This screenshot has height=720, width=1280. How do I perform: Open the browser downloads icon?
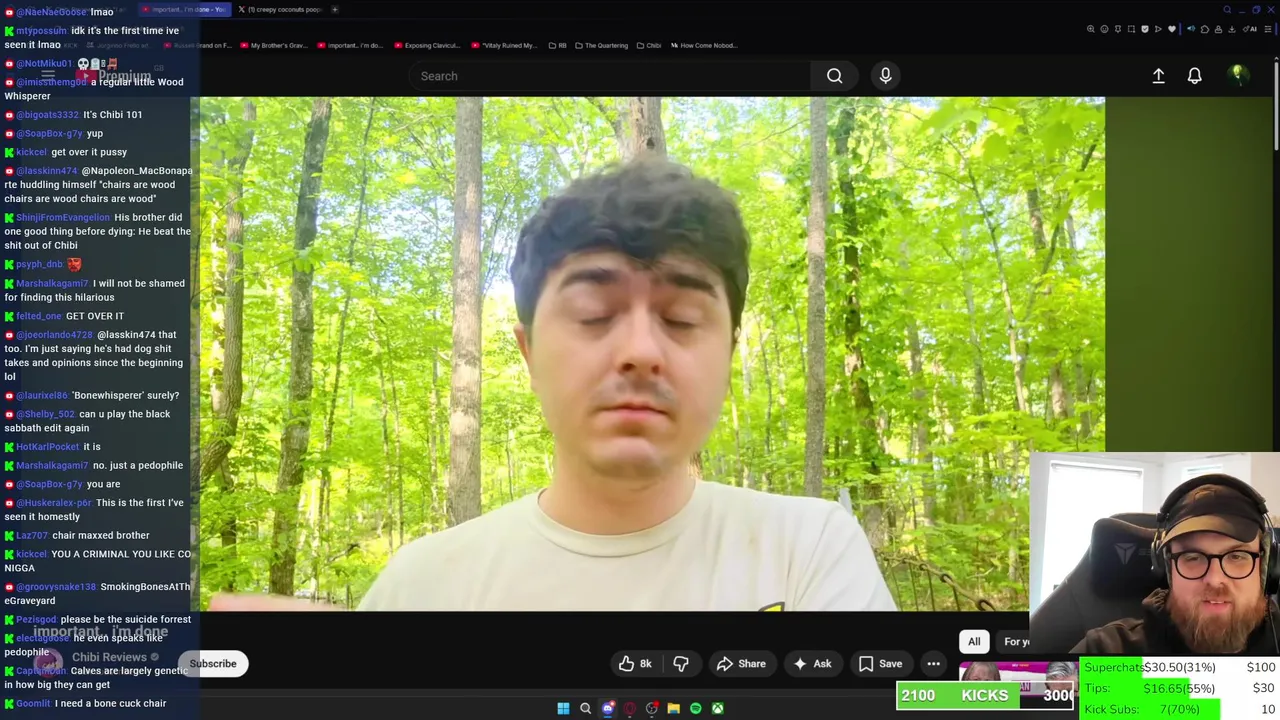point(1232,29)
